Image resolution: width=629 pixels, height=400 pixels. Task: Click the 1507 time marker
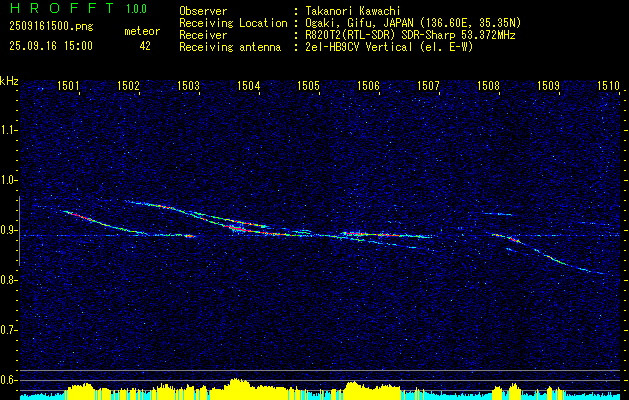[428, 85]
